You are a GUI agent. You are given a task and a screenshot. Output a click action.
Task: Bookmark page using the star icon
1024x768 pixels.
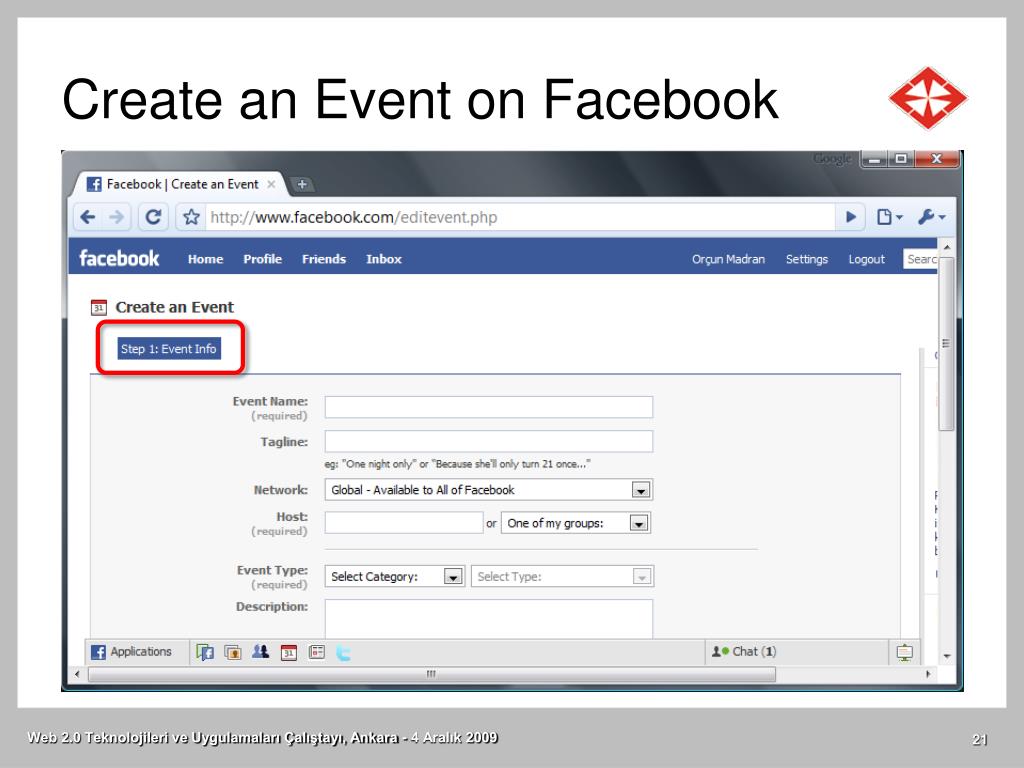pos(191,217)
